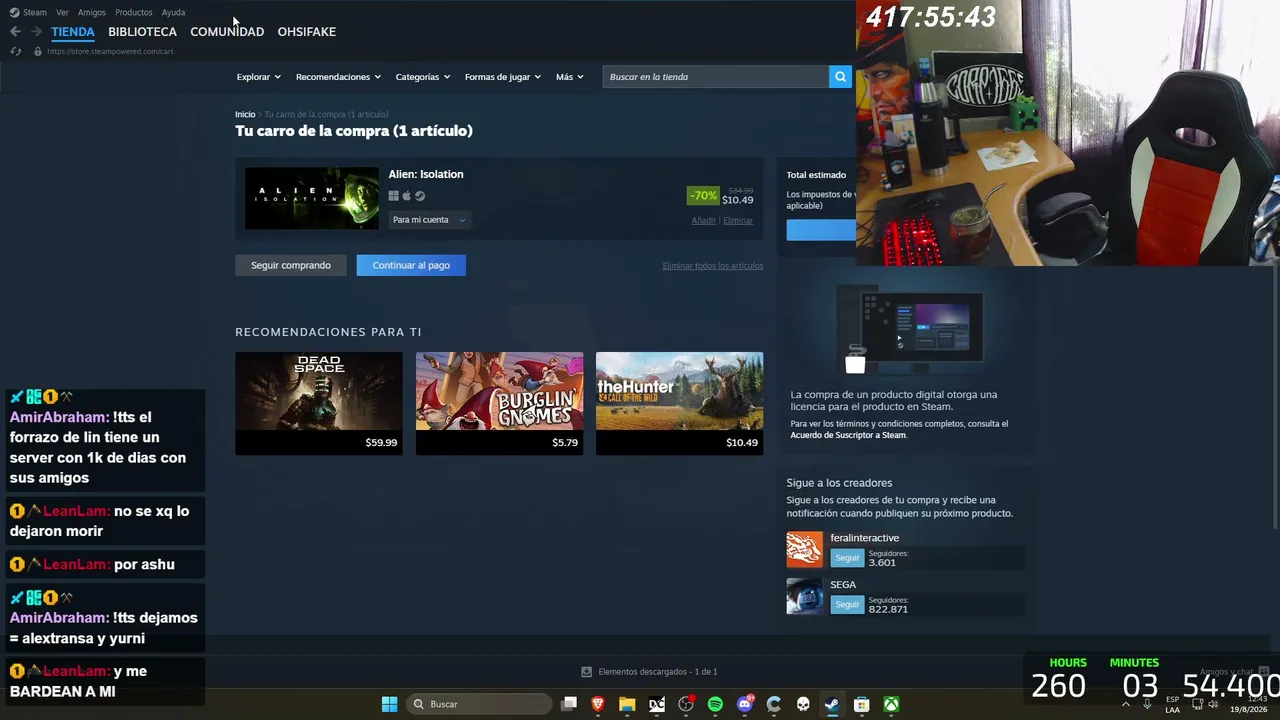Open the Burglin' Gnomes recommendation
This screenshot has height=720, width=1280.
coord(499,403)
